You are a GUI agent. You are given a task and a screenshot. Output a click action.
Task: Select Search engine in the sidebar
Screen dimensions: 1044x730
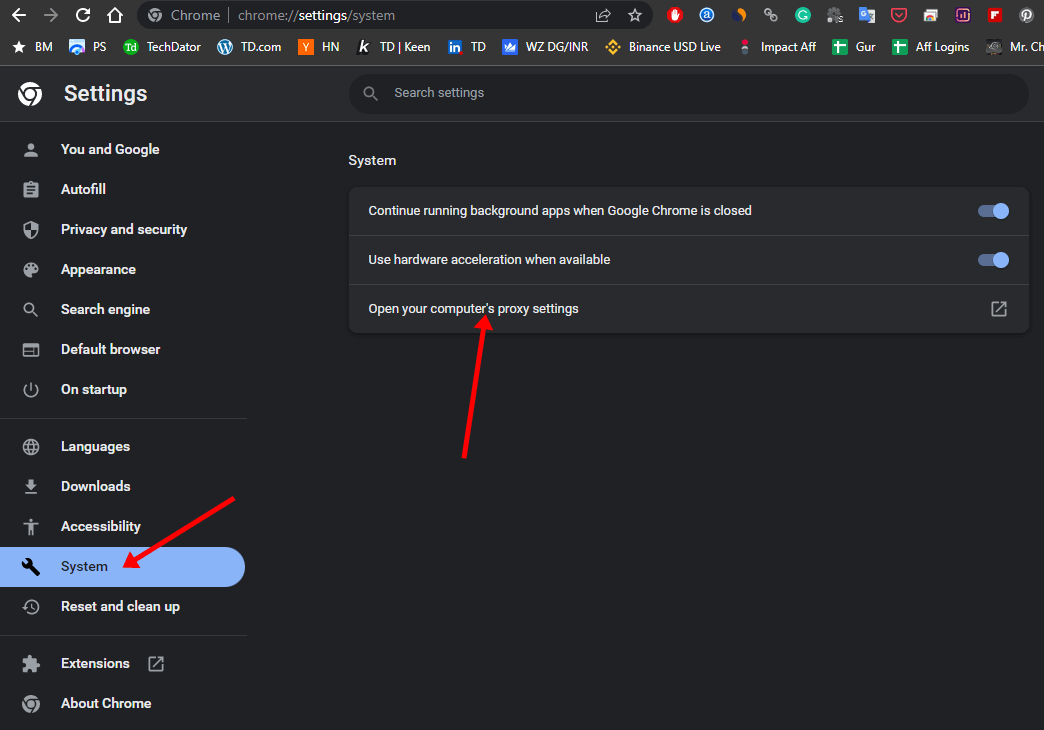pyautogui.click(x=123, y=309)
